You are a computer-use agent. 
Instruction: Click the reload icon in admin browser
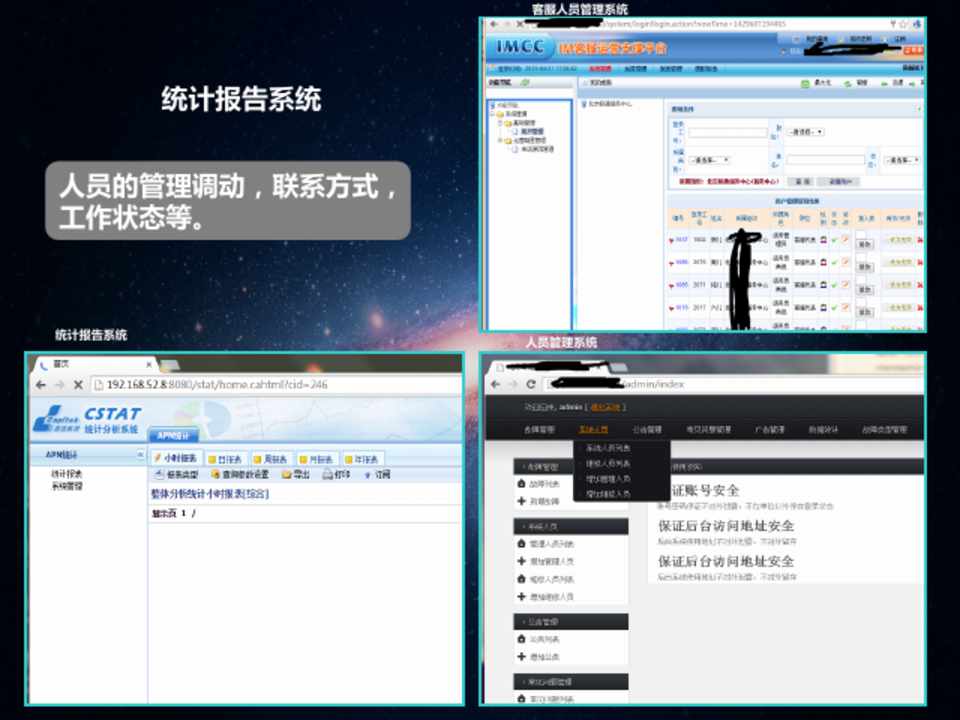coord(530,385)
